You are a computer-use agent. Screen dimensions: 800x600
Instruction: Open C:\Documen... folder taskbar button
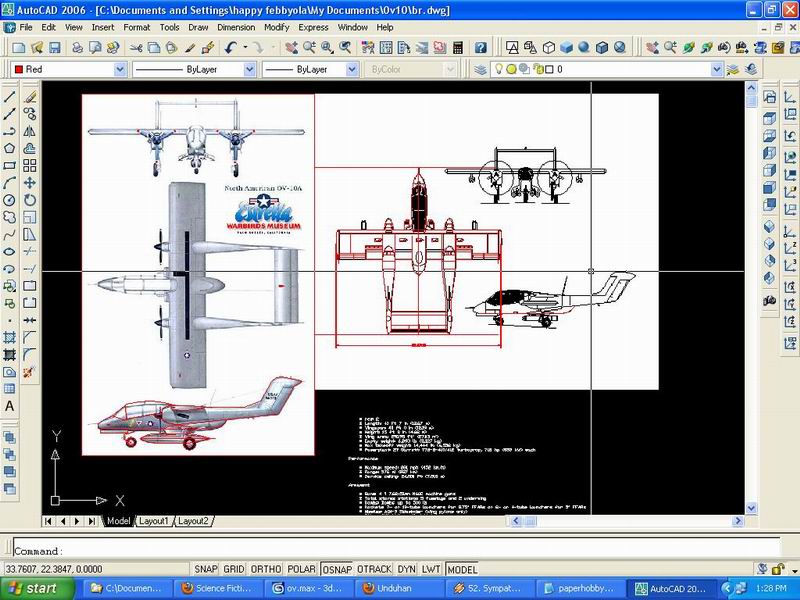[130, 588]
